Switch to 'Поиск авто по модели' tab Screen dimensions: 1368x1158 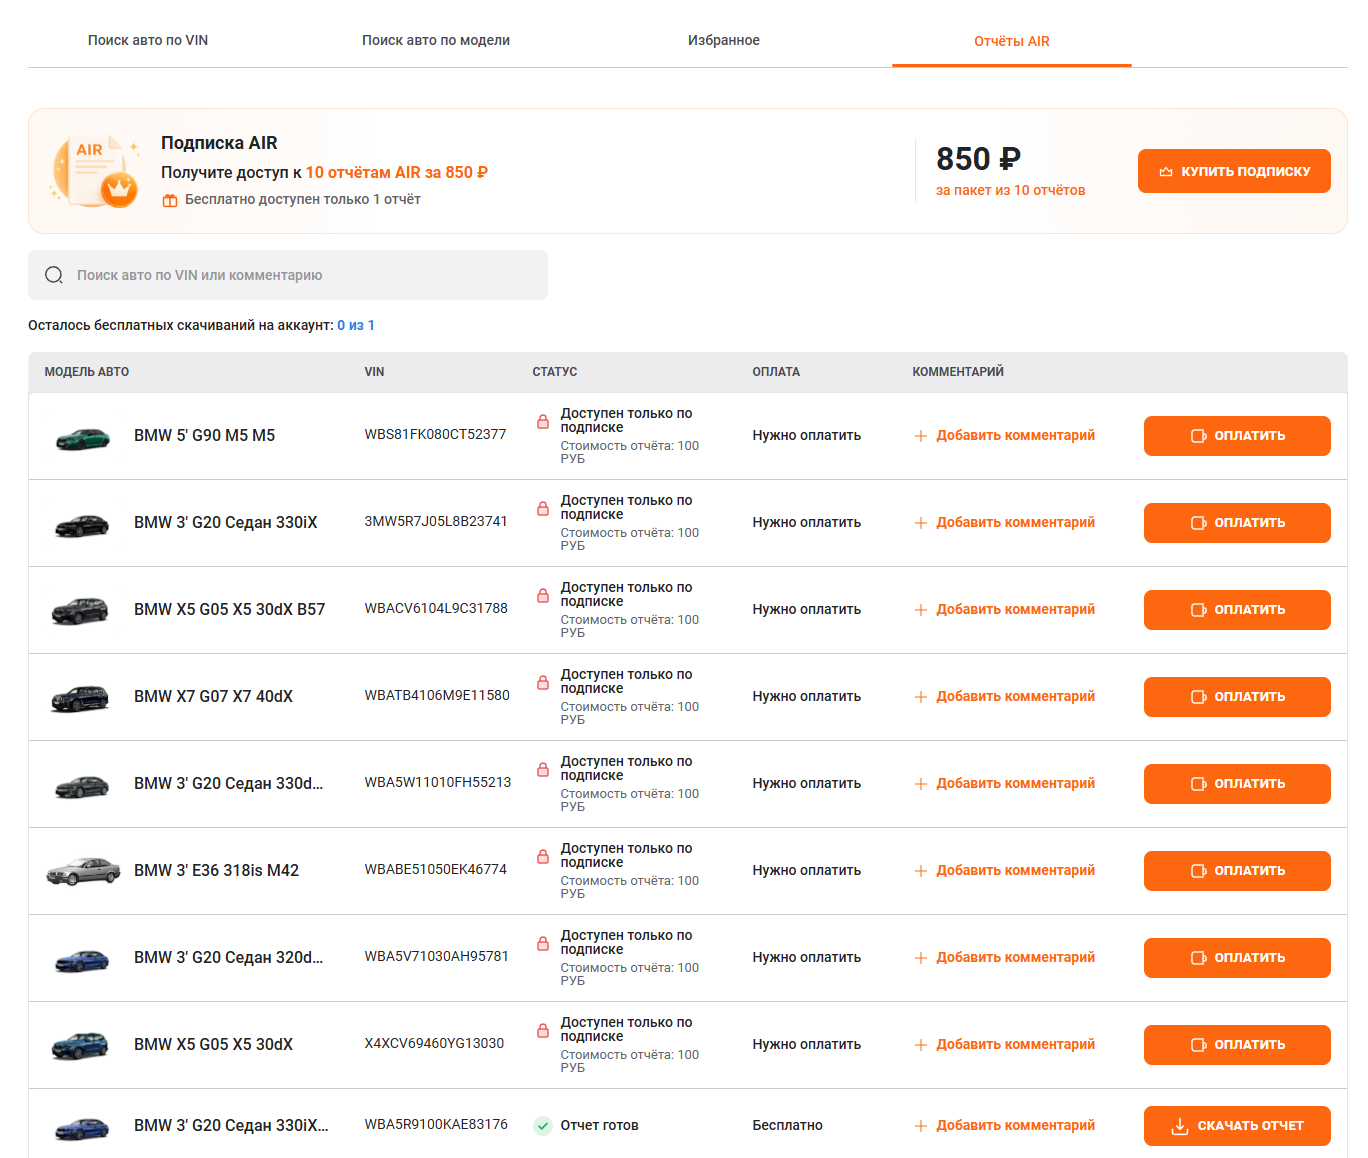(x=436, y=41)
